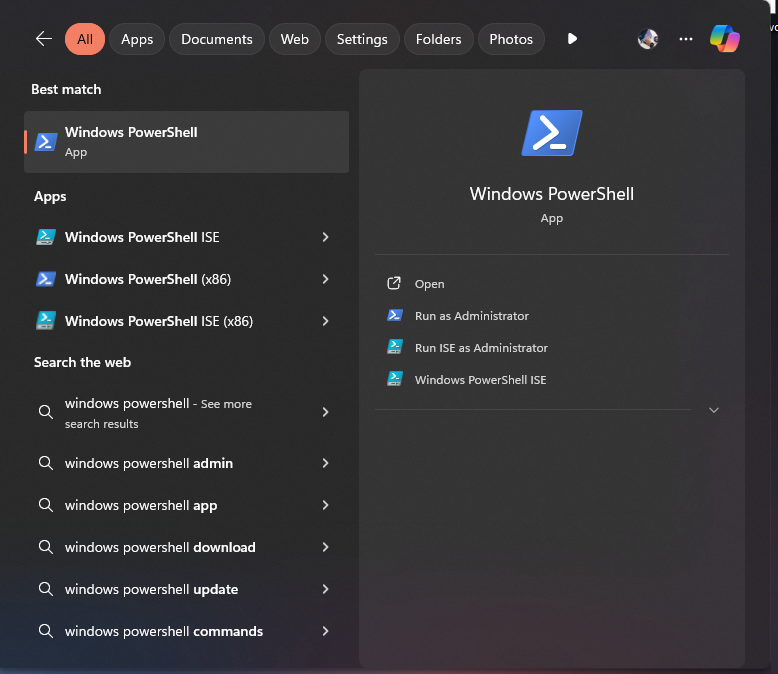
Task: Switch to the Documents filter tab
Action: click(x=217, y=39)
